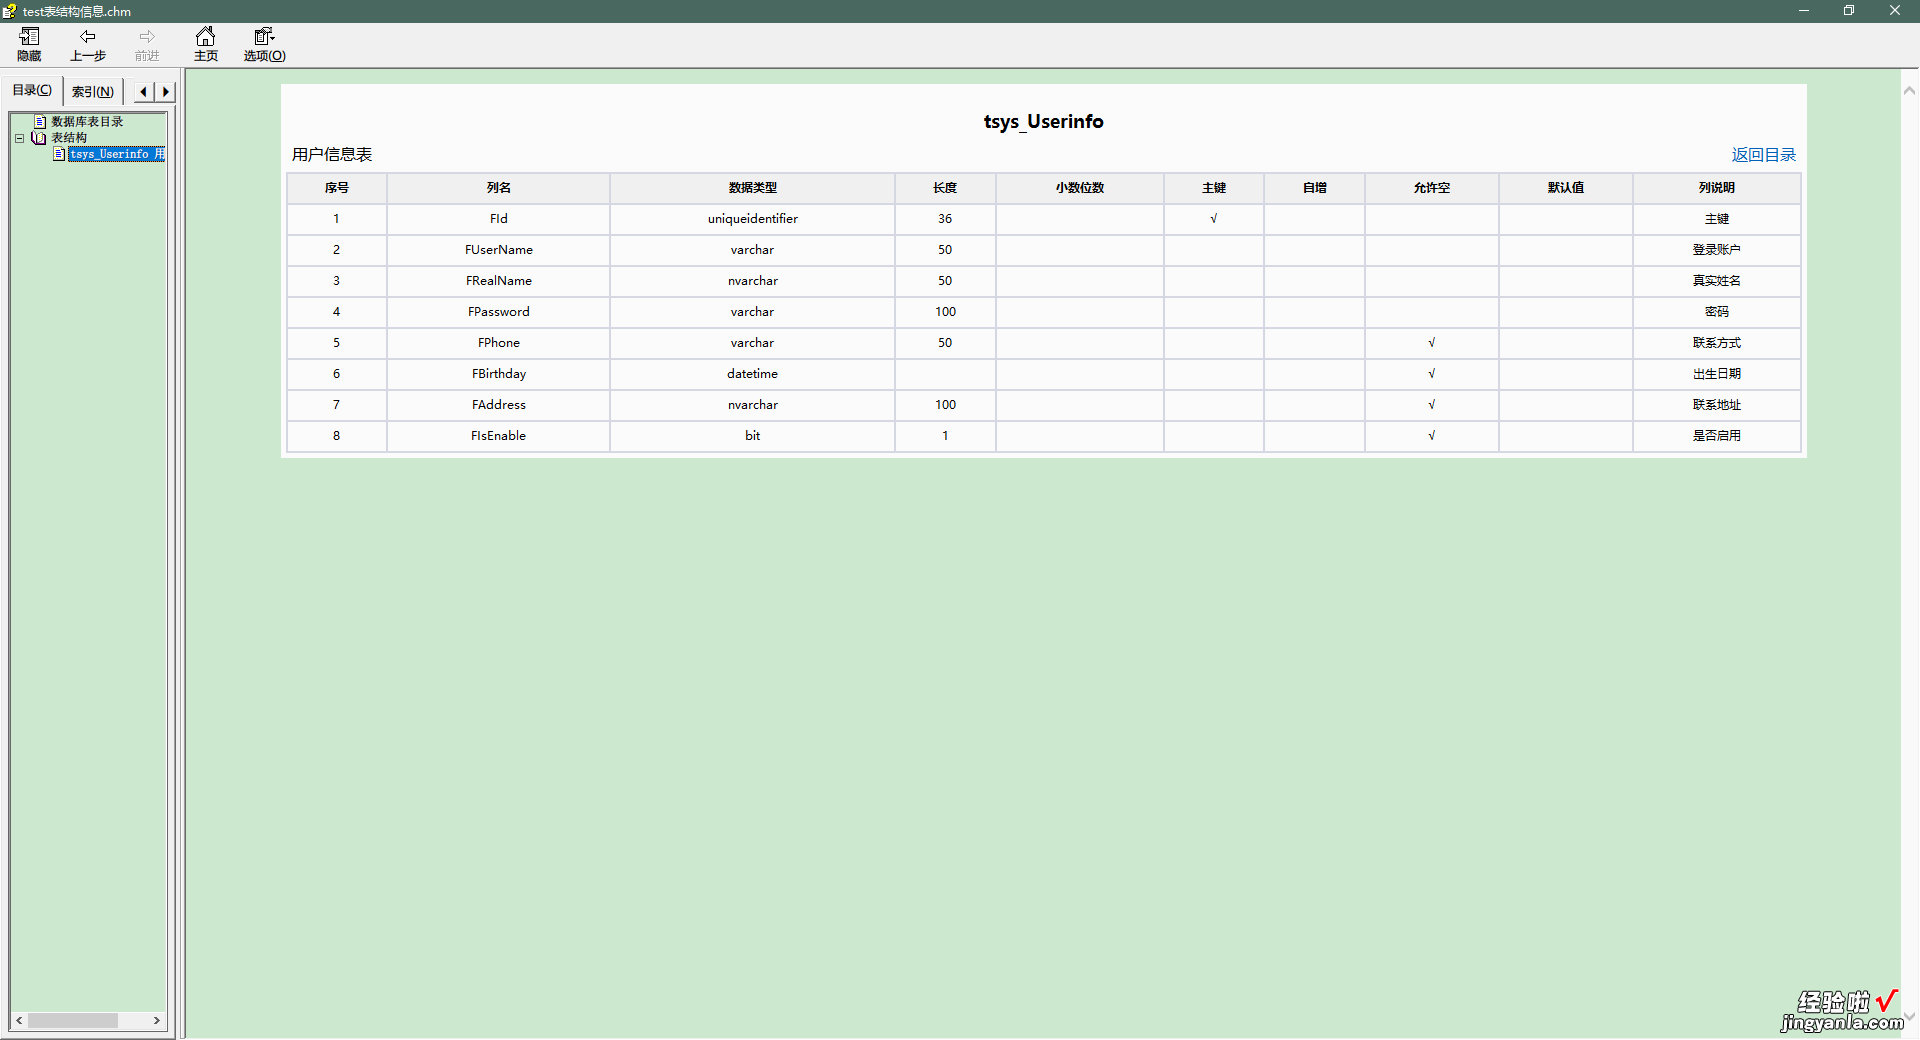The height and width of the screenshot is (1040, 1920).
Task: Go back with the 上一步 button
Action: click(x=88, y=45)
